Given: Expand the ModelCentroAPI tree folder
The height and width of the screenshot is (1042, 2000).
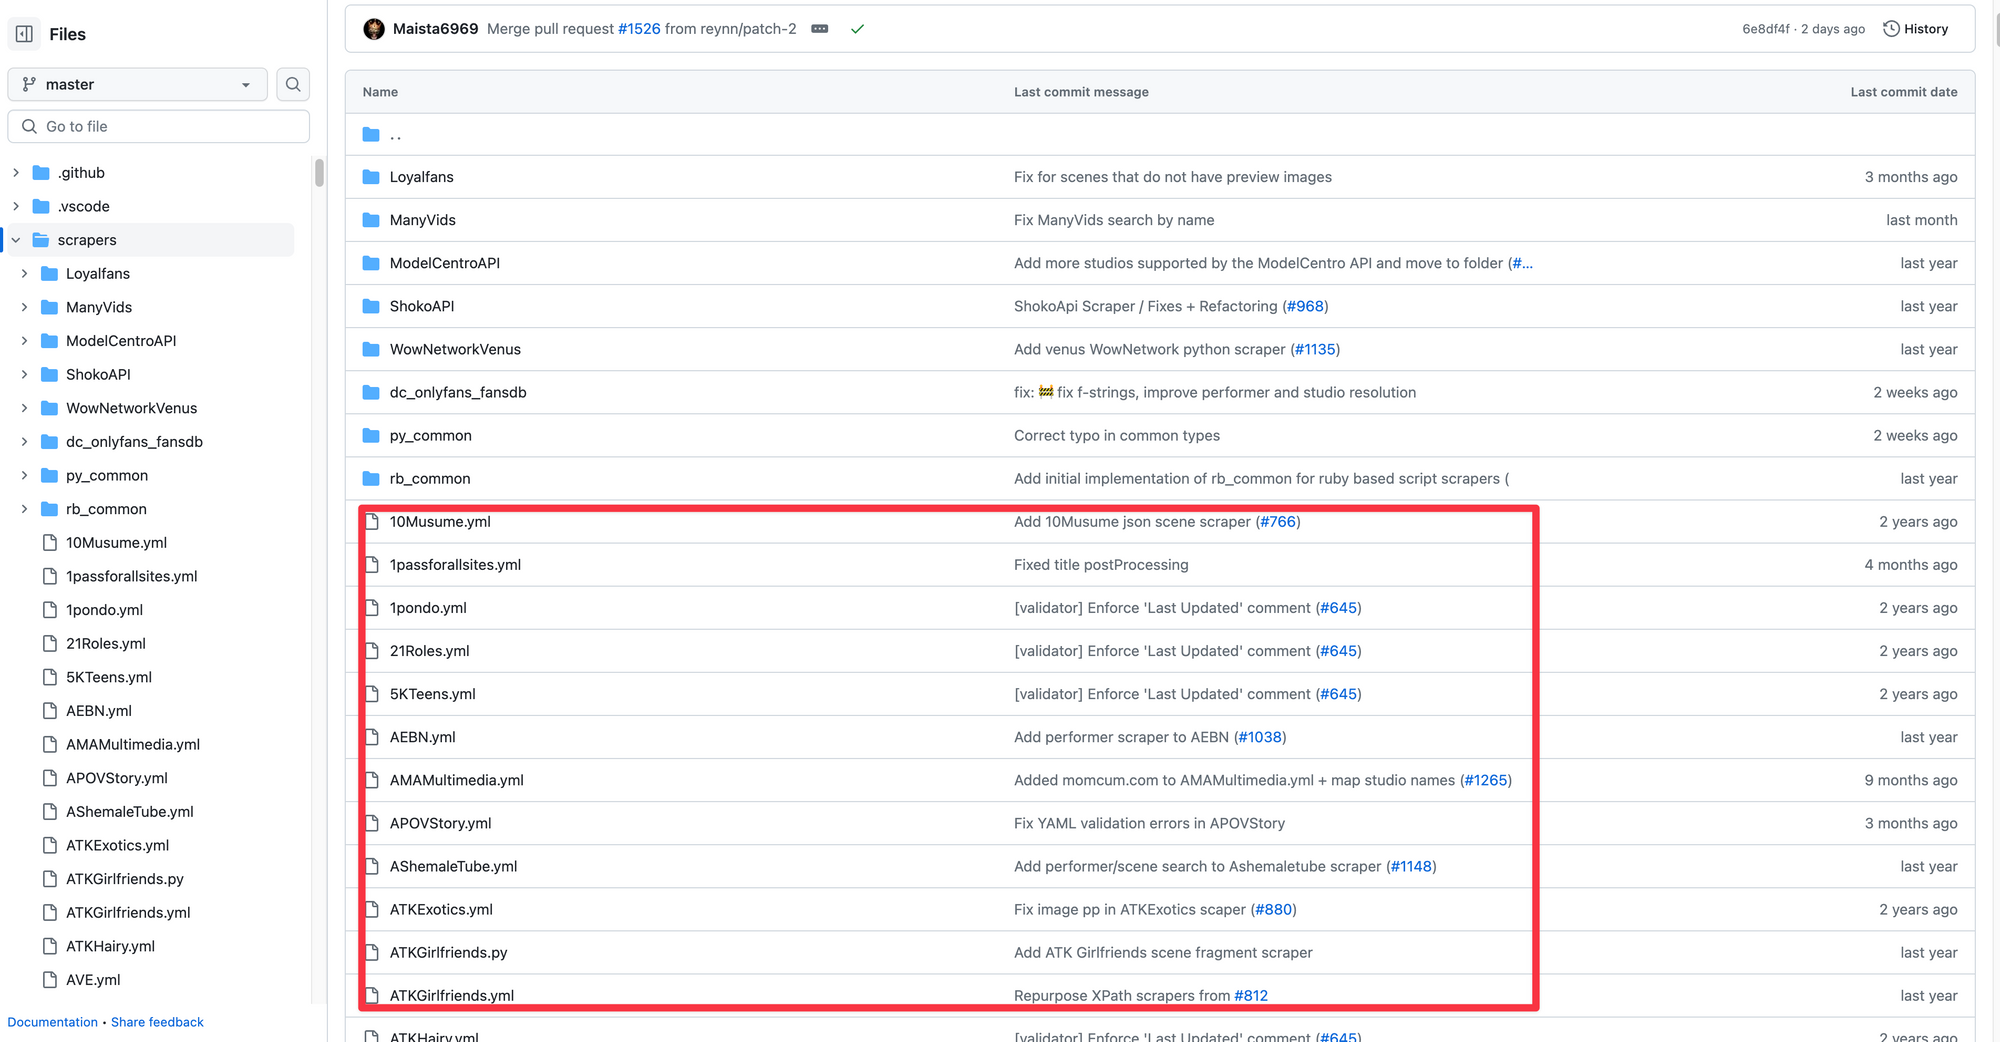Looking at the screenshot, I should (25, 341).
